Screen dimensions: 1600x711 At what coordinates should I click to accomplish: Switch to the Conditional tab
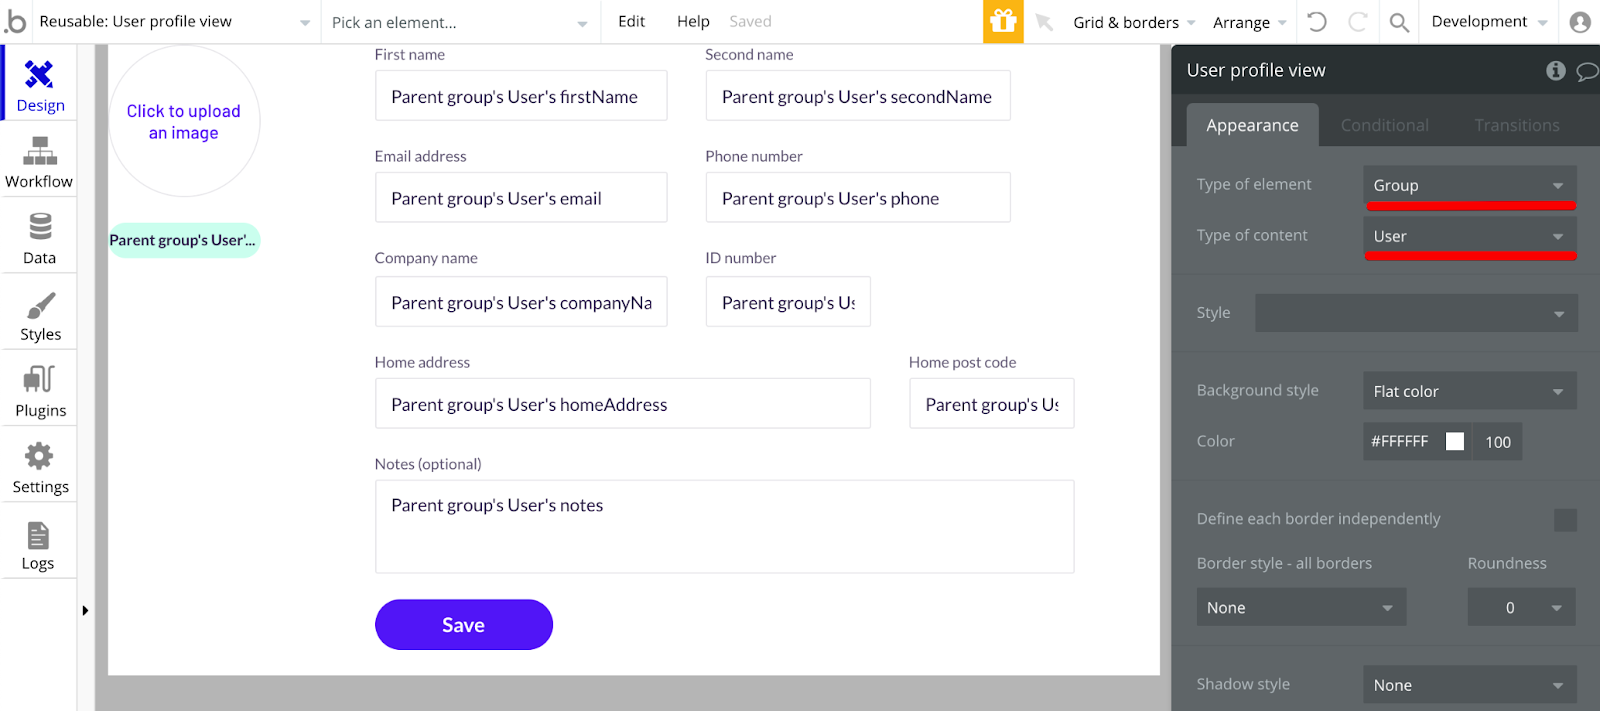1384,125
